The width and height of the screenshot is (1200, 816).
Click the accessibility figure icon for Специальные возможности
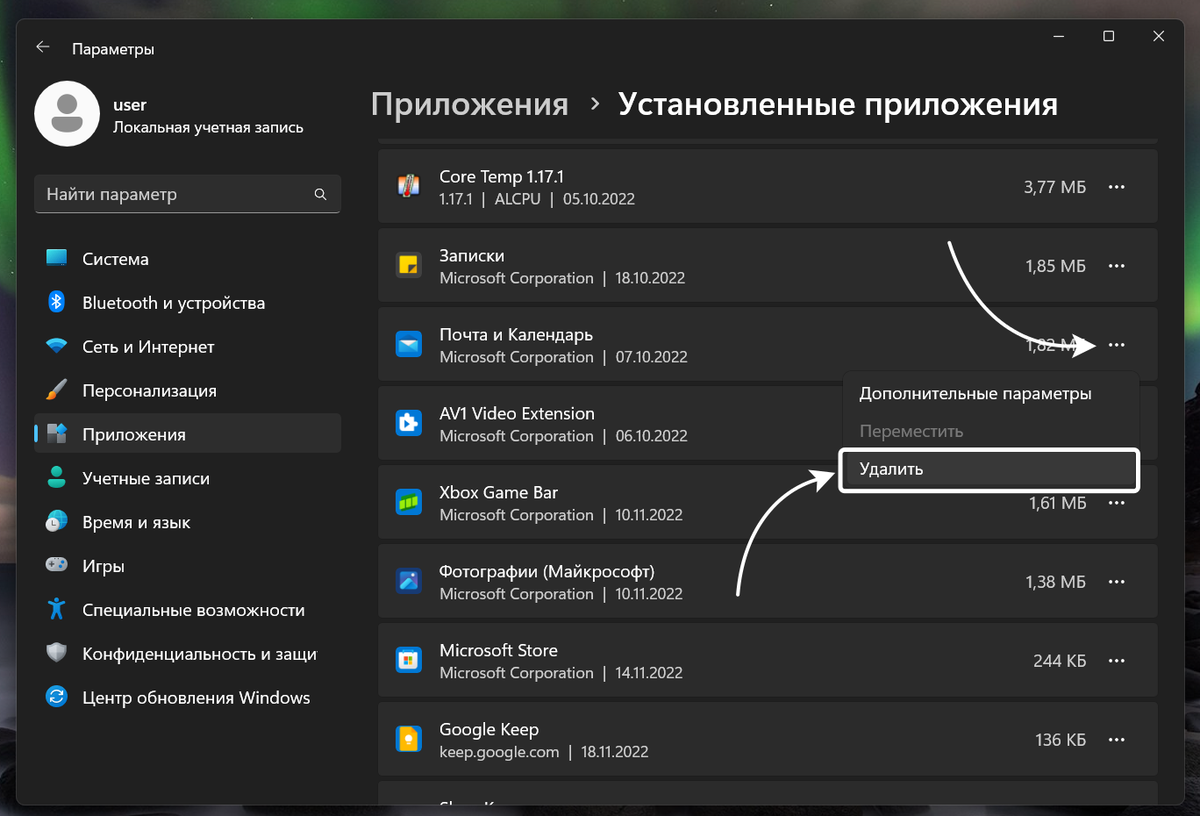tap(57, 610)
